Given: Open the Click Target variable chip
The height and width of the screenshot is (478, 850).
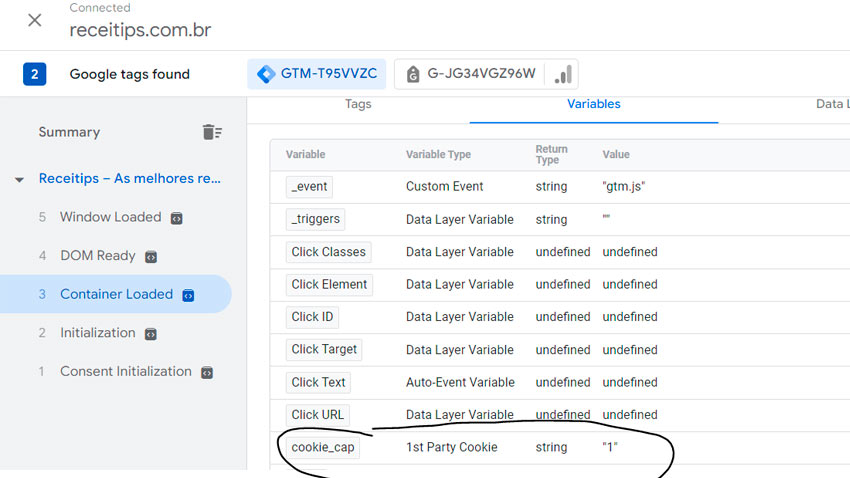Looking at the screenshot, I should click(324, 350).
